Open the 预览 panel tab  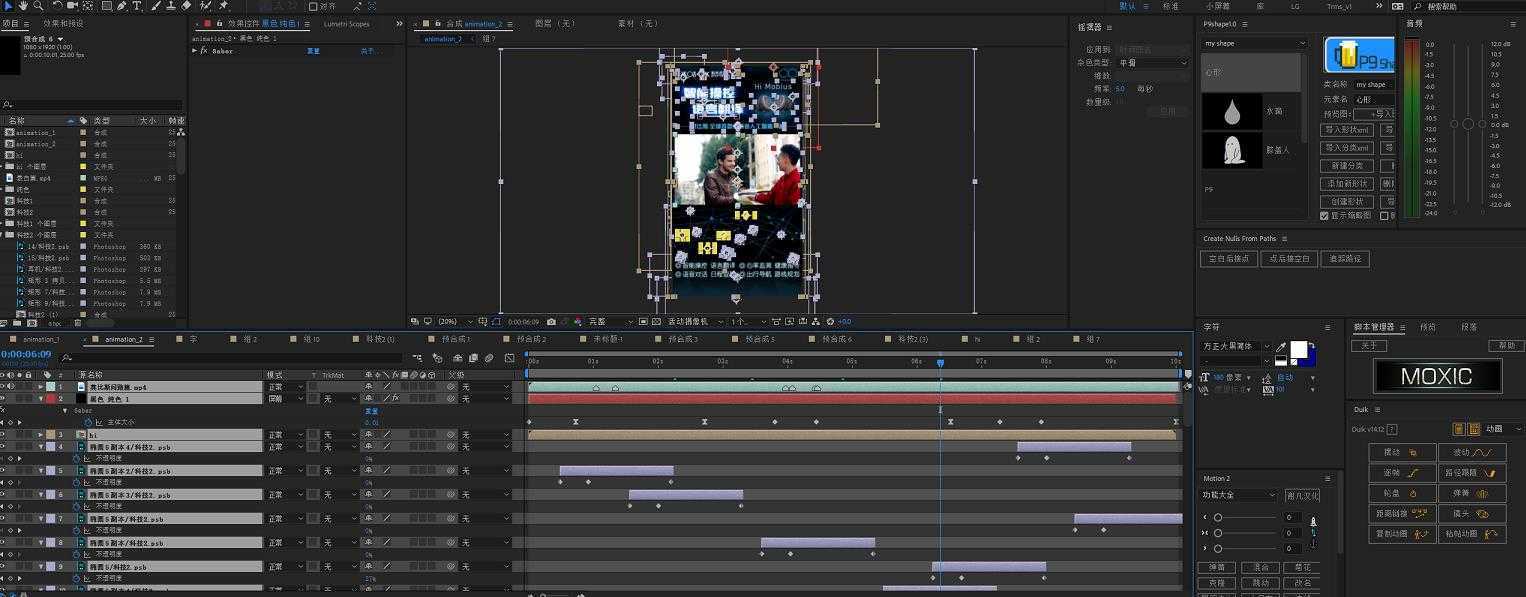(1428, 327)
